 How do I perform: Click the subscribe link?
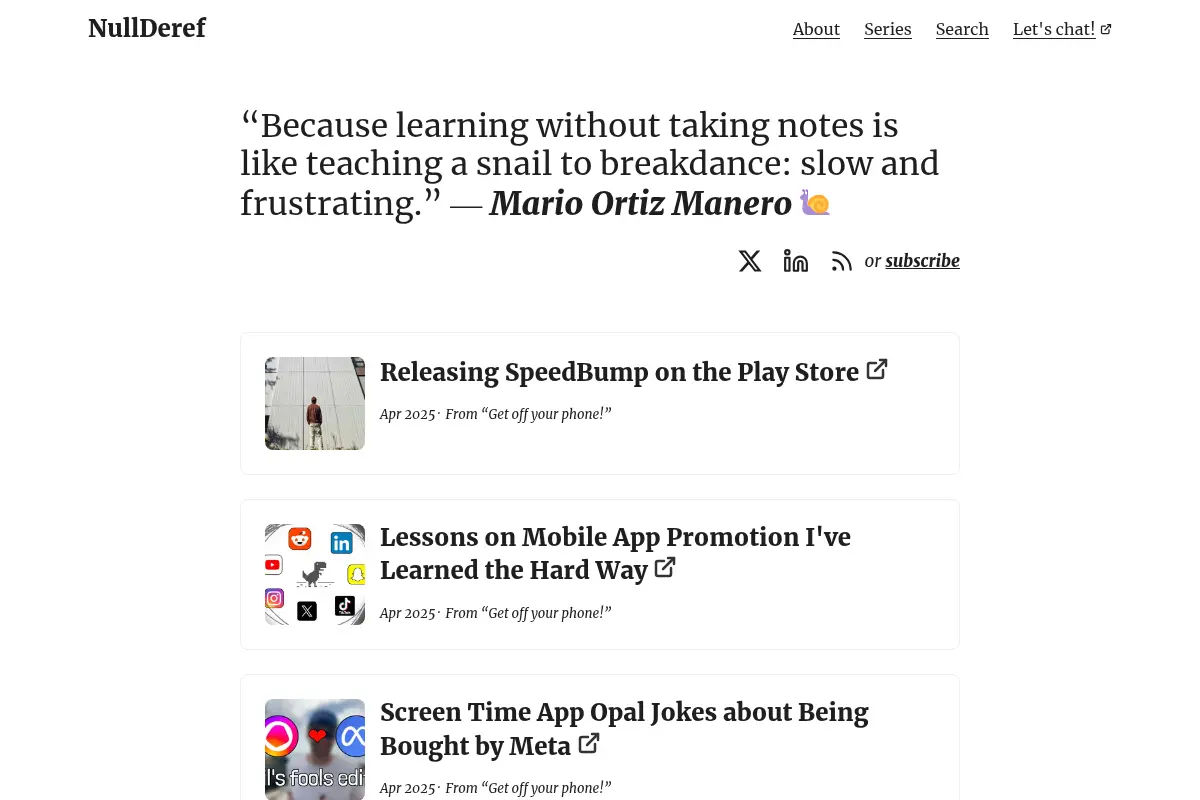click(922, 261)
